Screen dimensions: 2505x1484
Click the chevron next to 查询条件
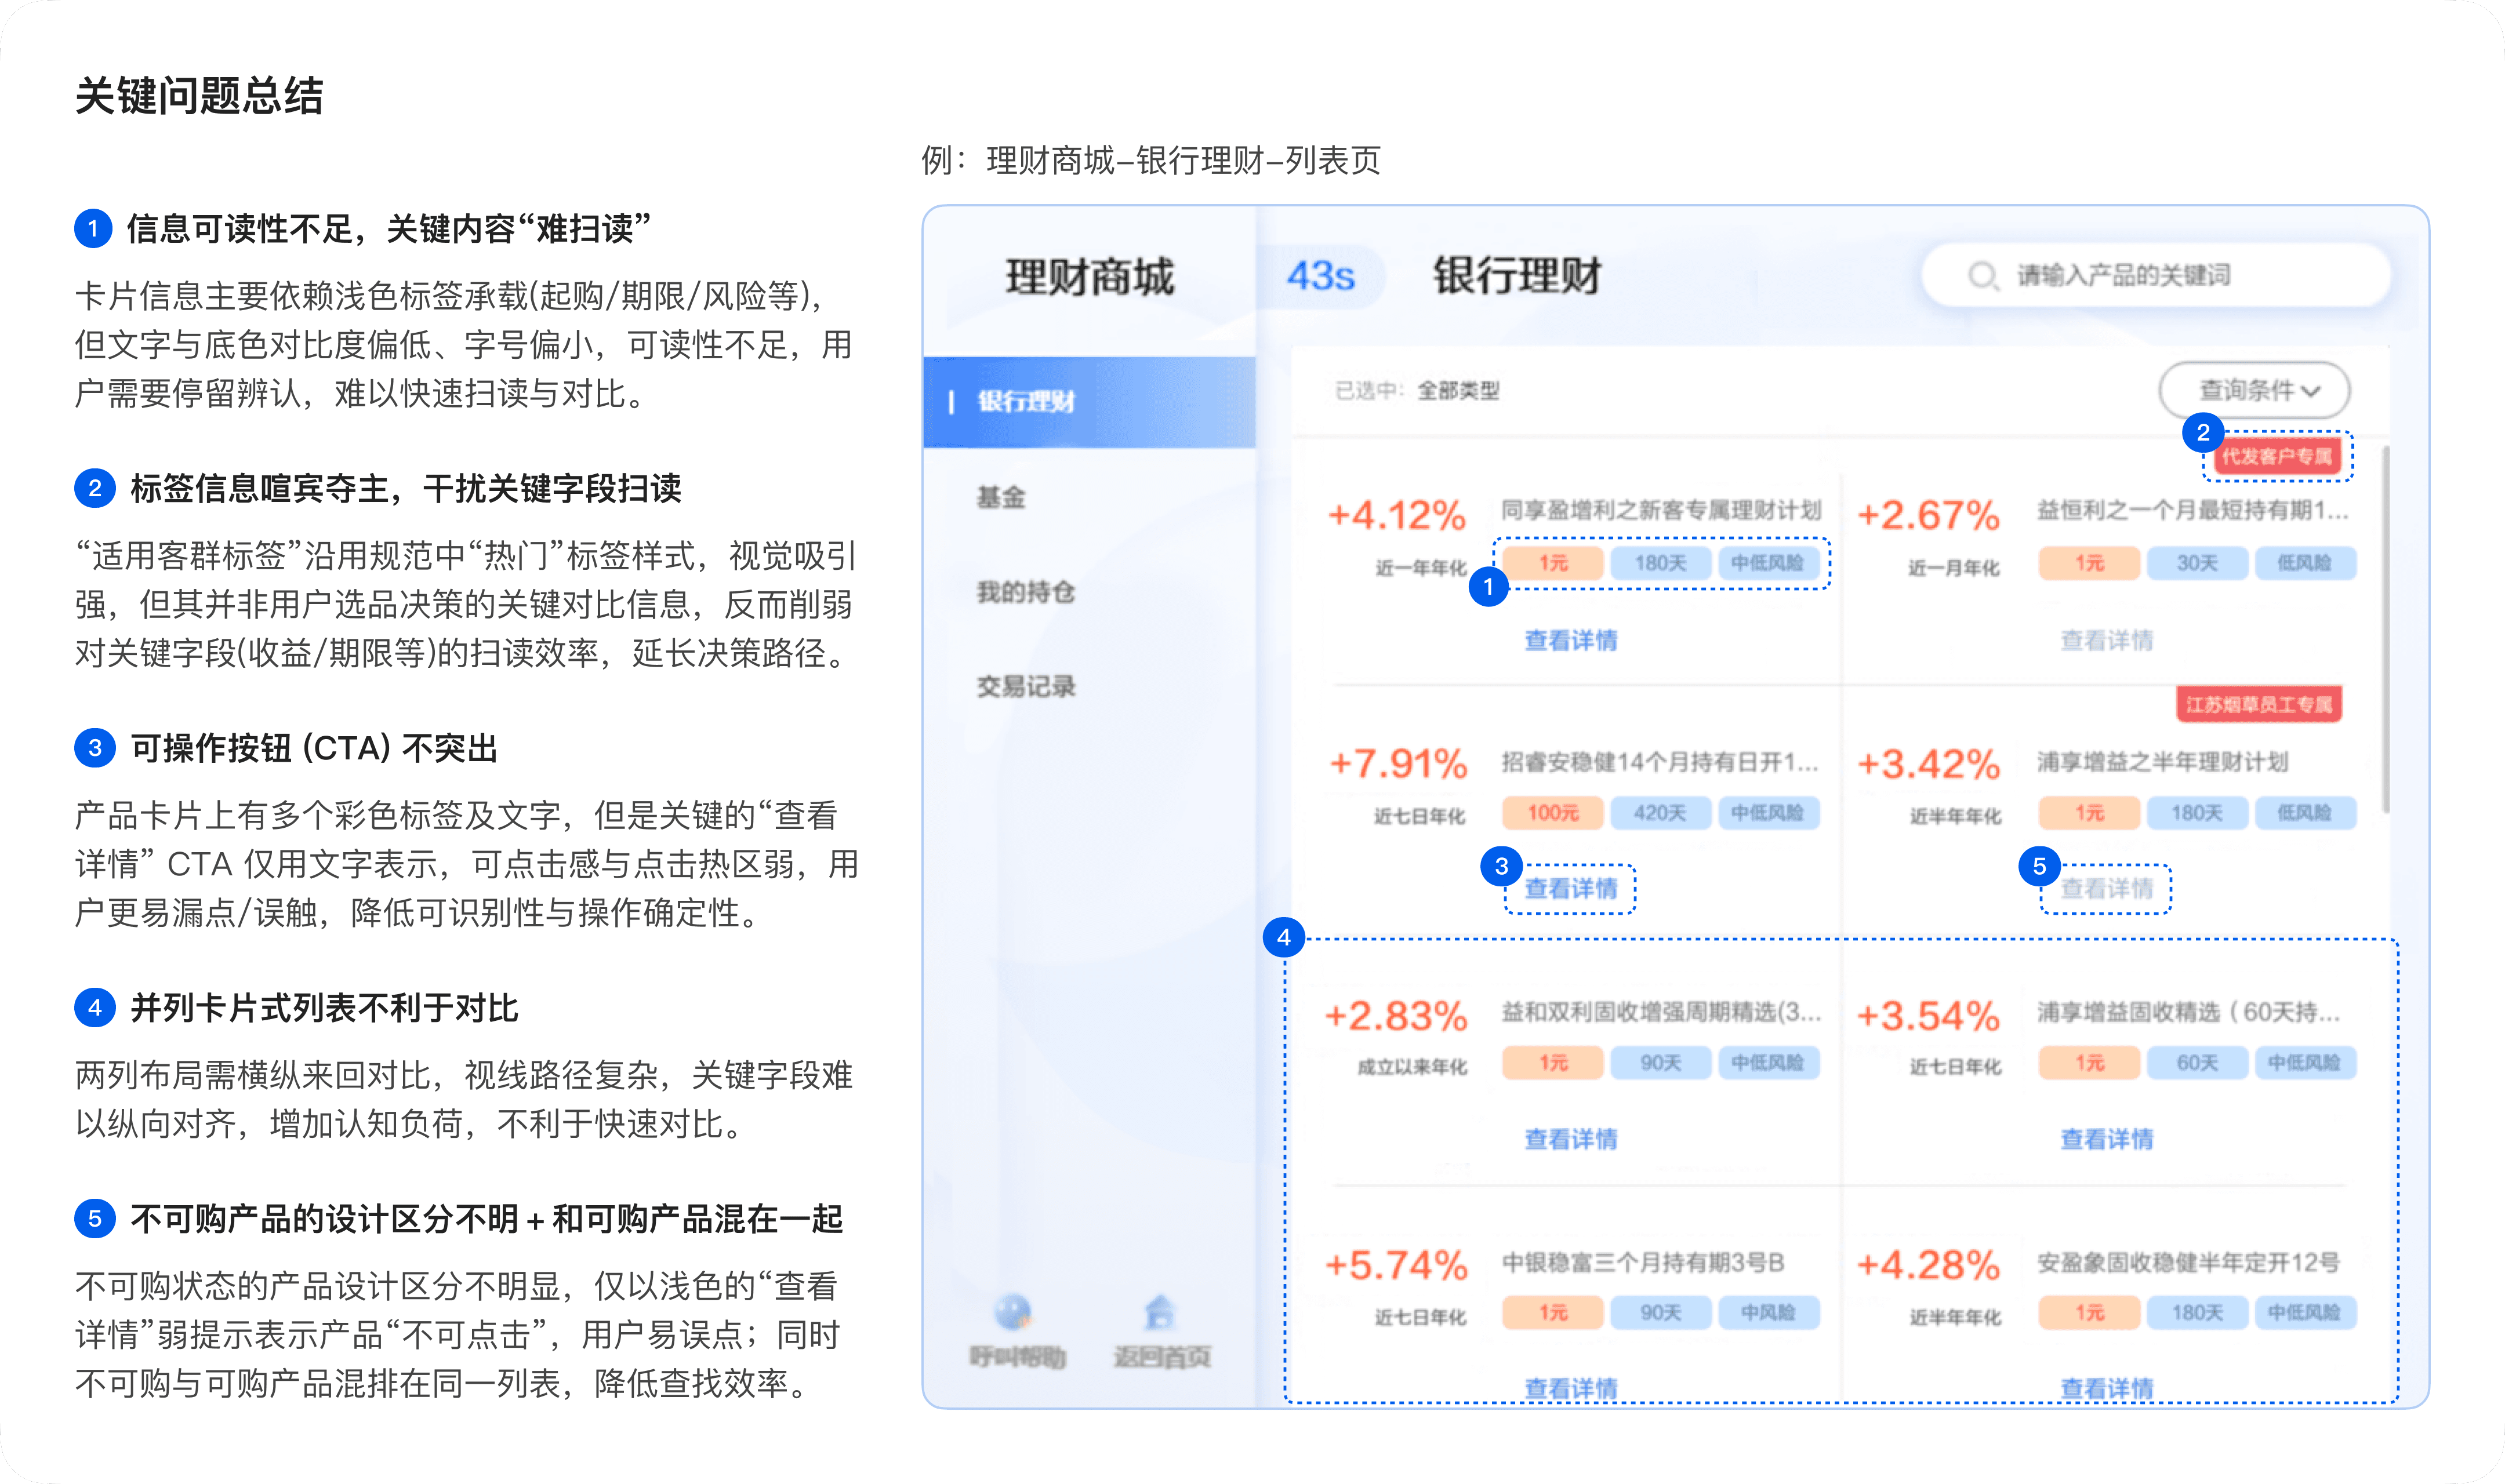pyautogui.click(x=2310, y=391)
